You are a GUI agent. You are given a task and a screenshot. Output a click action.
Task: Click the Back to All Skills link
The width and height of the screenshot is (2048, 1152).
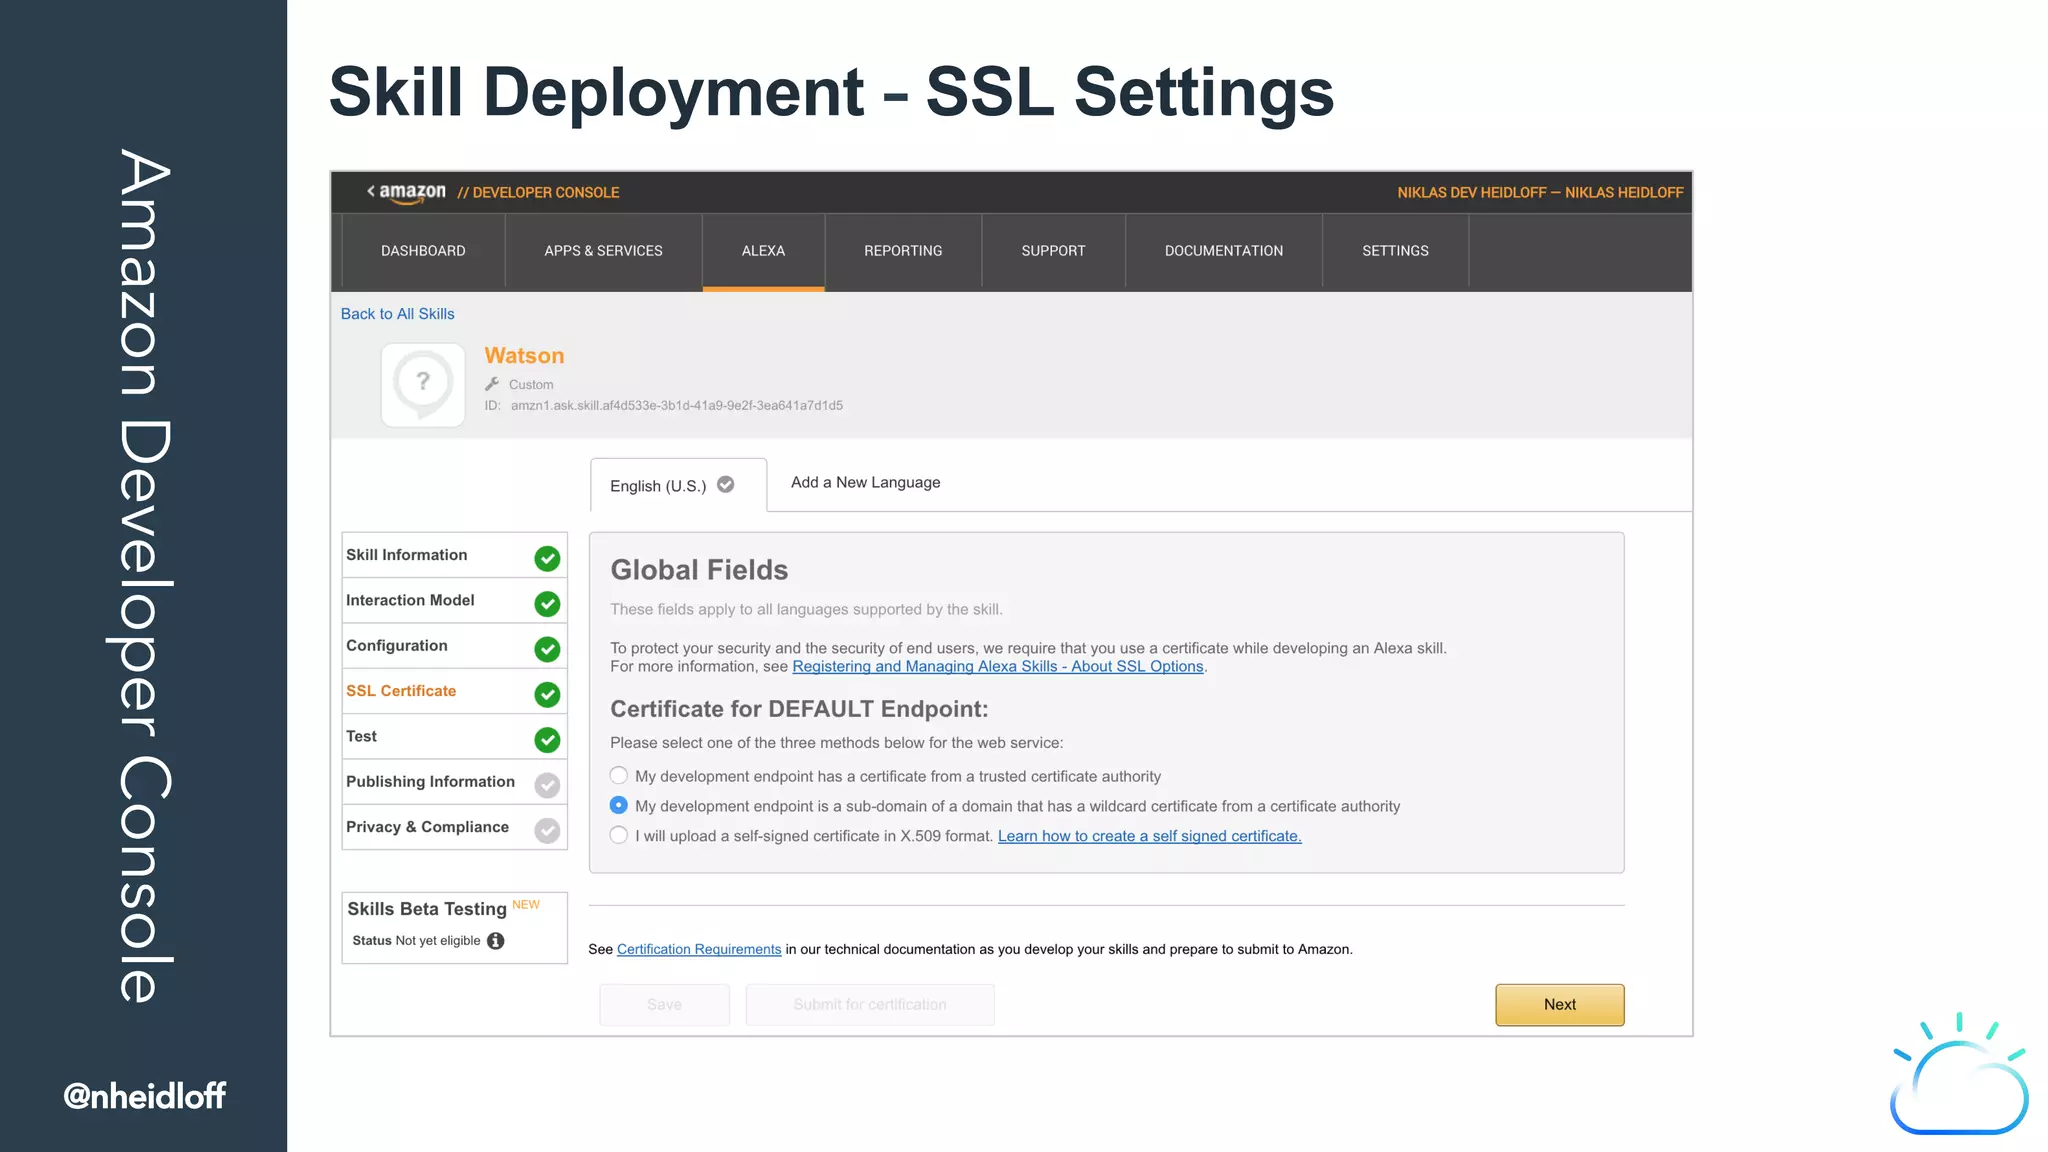[x=397, y=314]
